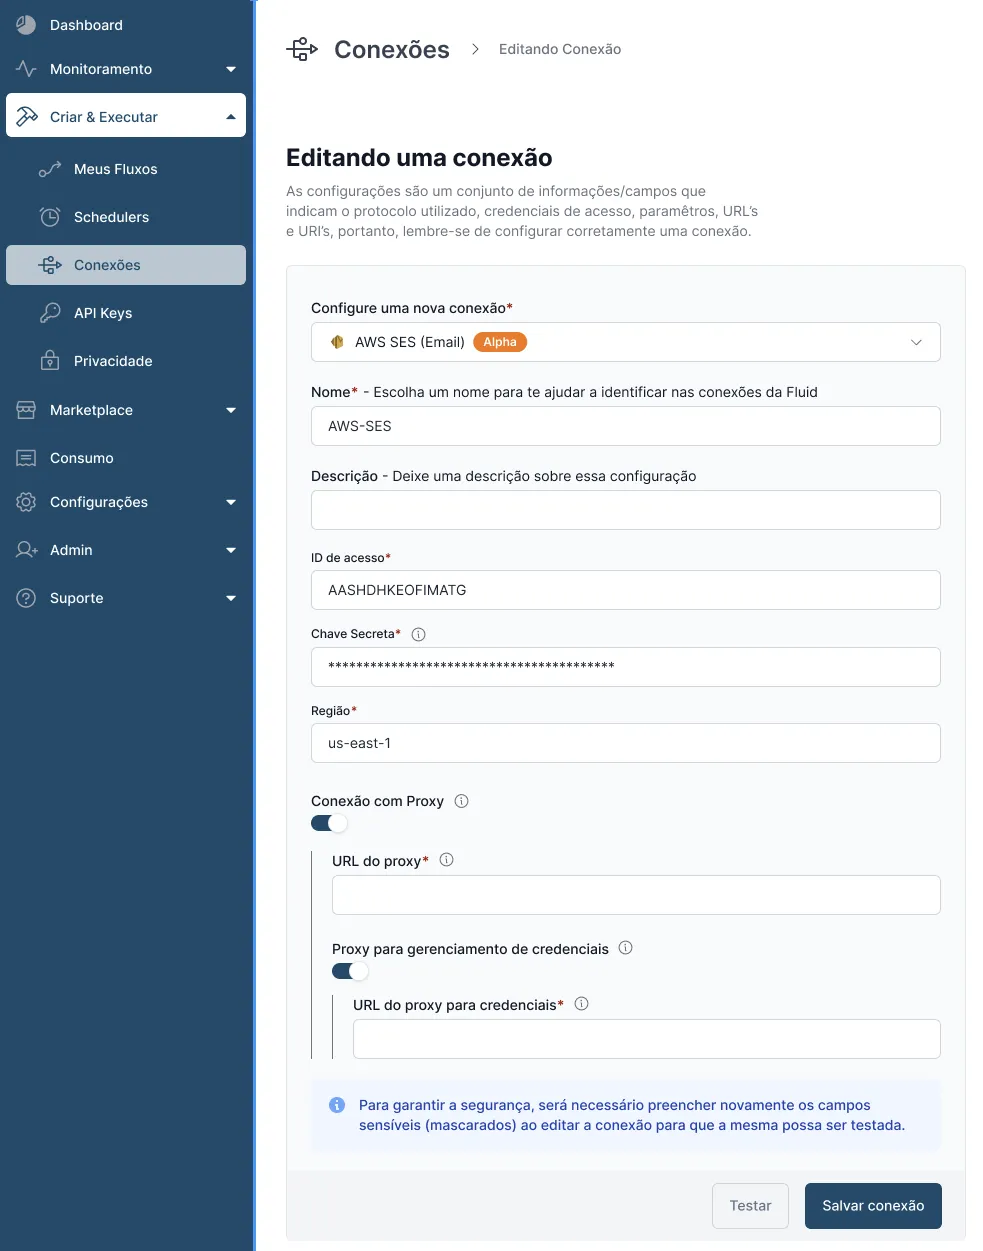Click the info icon beside URL do proxy

coord(447,860)
